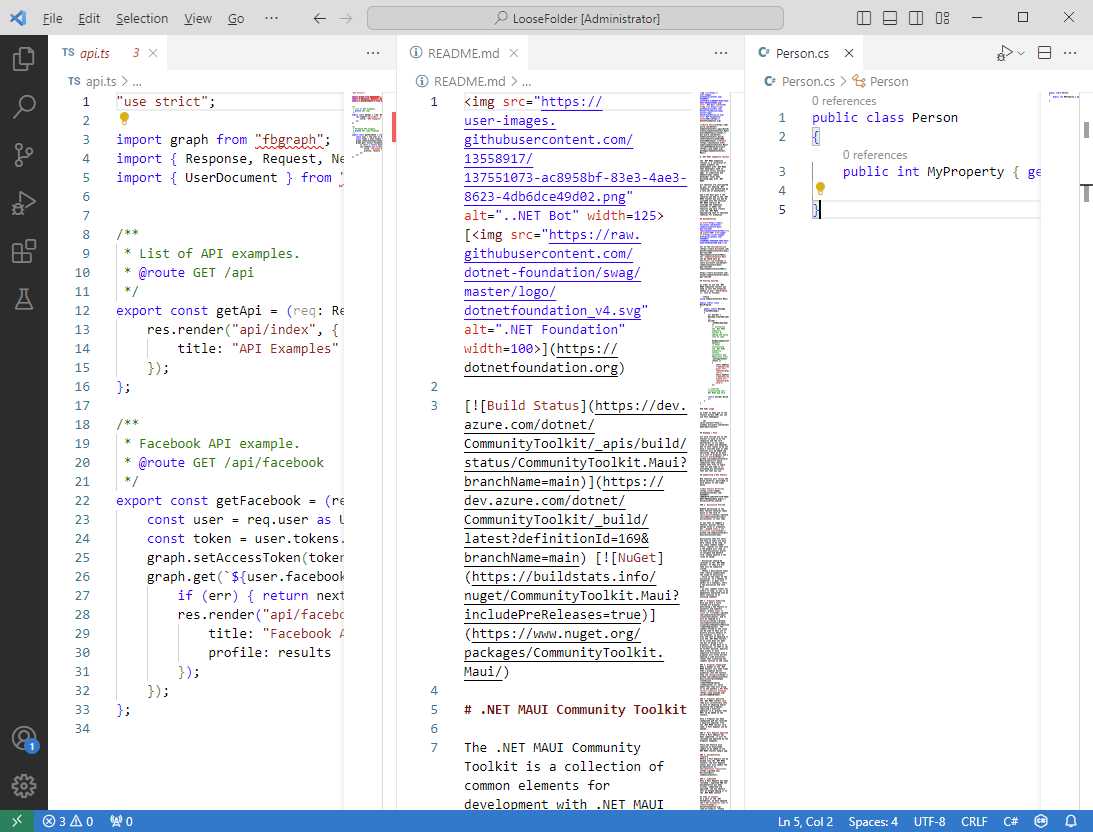Open the Selection menu
This screenshot has height=832, width=1093.
click(x=142, y=18)
